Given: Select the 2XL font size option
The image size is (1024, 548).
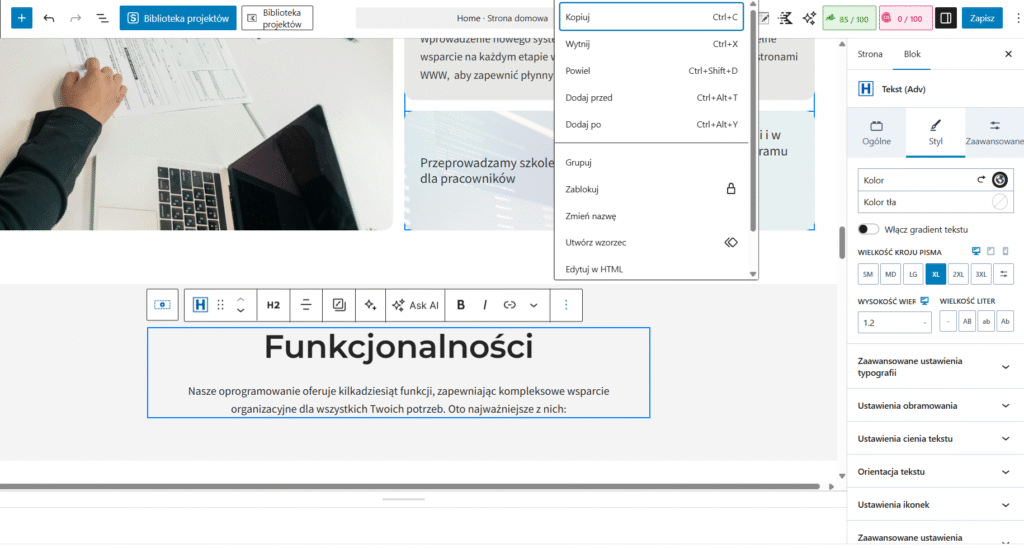Looking at the screenshot, I should tap(959, 273).
